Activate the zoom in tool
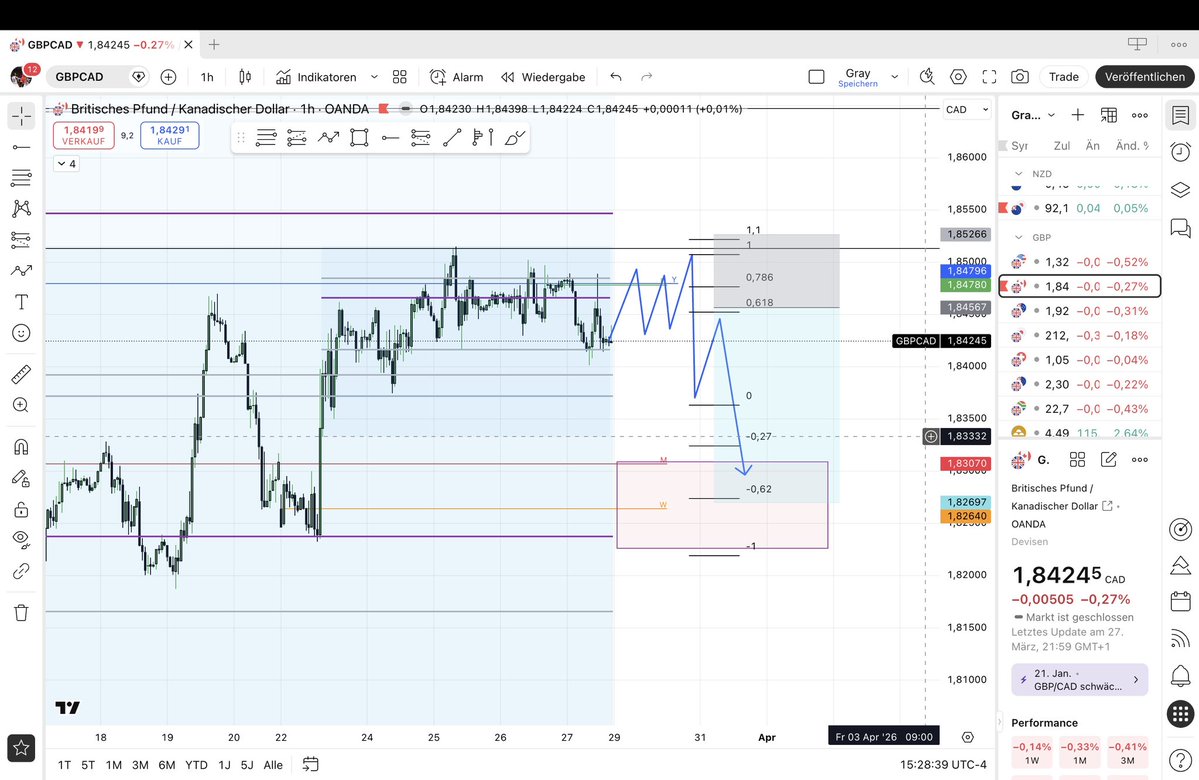Image resolution: width=1199 pixels, height=780 pixels. pyautogui.click(x=21, y=405)
